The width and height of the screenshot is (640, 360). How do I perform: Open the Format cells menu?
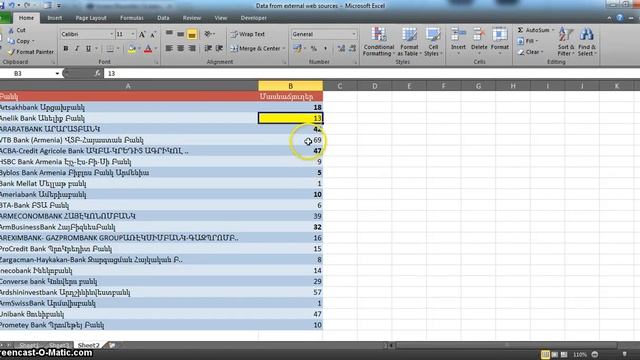tap(500, 40)
